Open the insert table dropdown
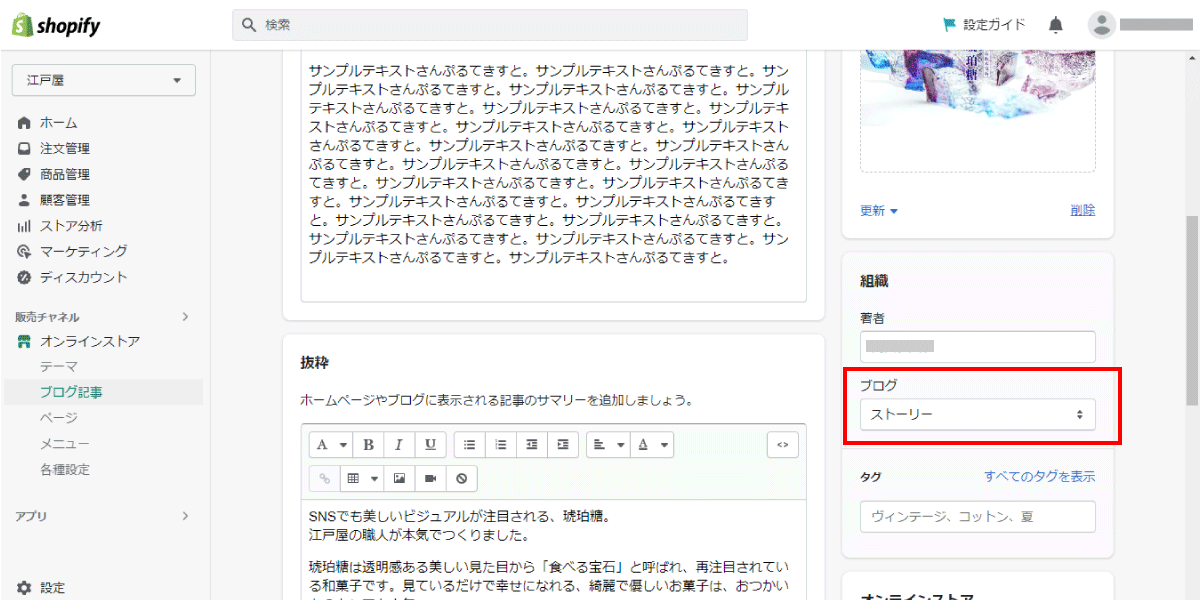 click(361, 479)
